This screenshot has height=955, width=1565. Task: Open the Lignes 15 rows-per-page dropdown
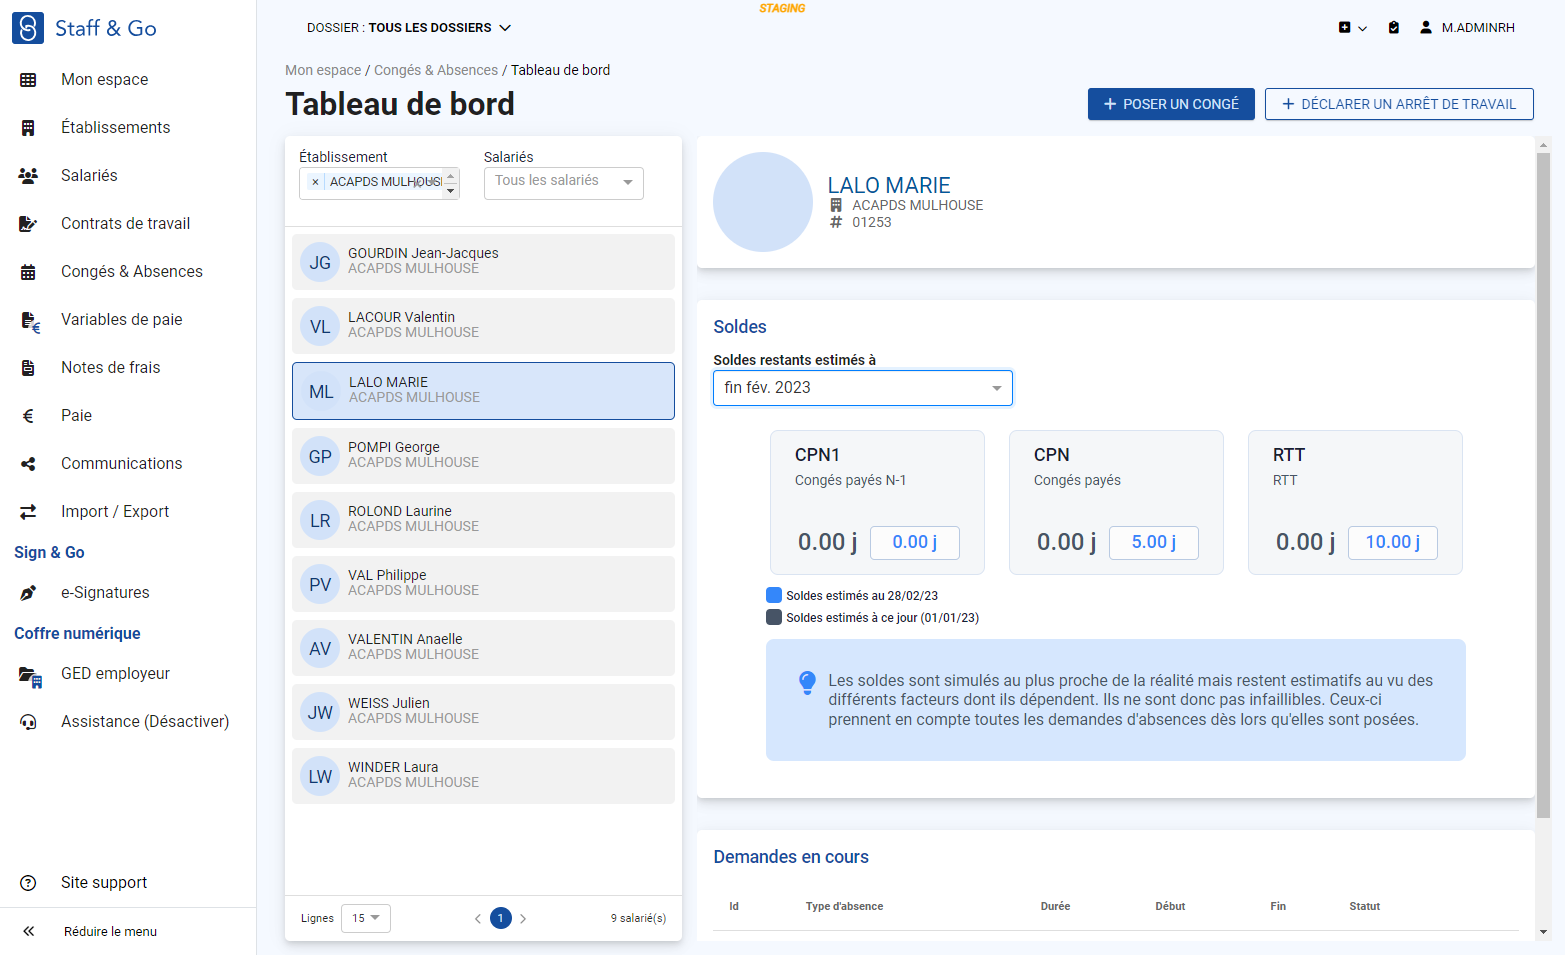pyautogui.click(x=366, y=918)
